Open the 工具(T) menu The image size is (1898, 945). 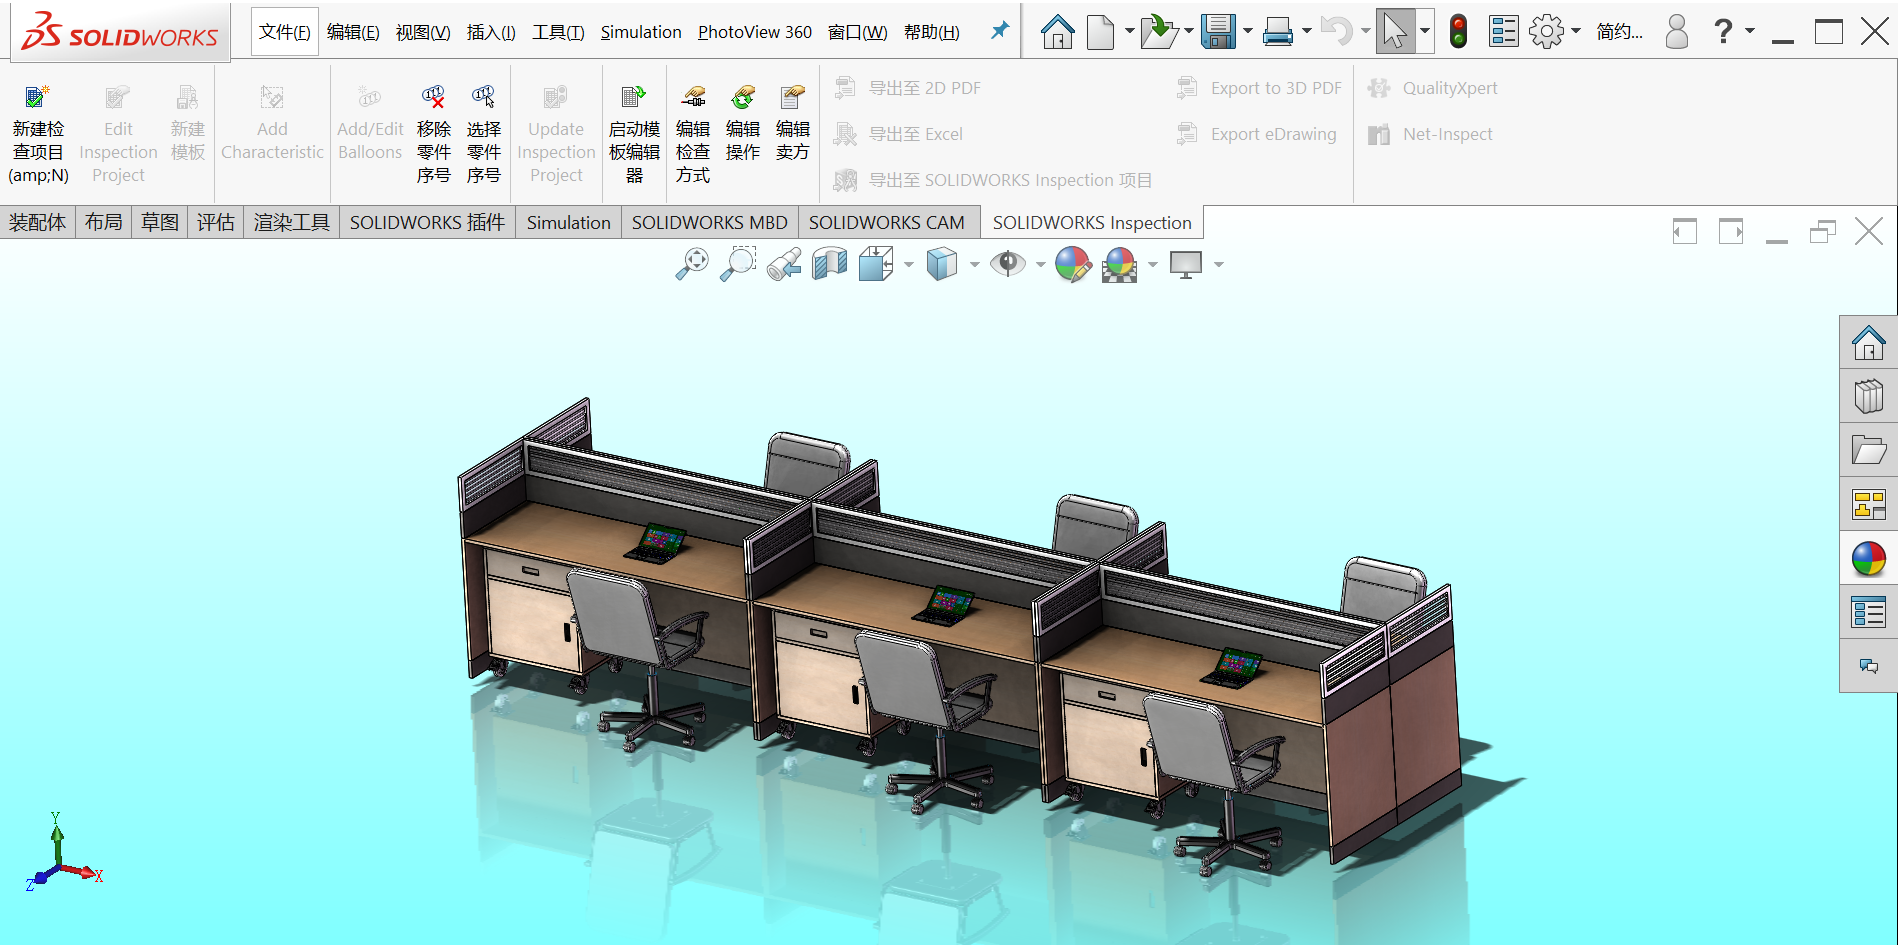[558, 32]
